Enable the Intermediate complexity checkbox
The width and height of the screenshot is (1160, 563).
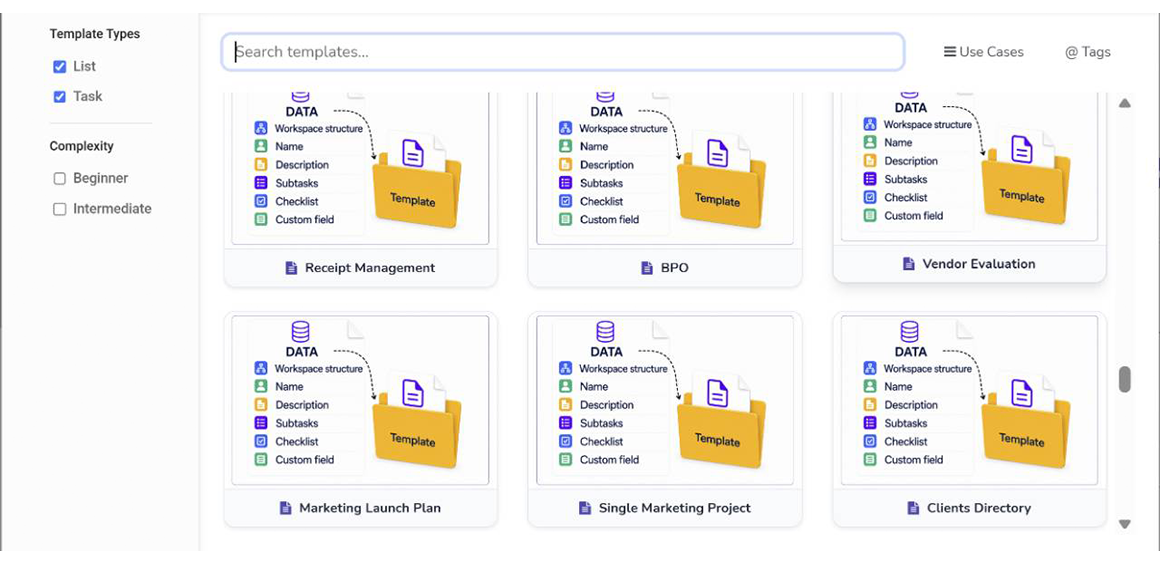click(60, 209)
